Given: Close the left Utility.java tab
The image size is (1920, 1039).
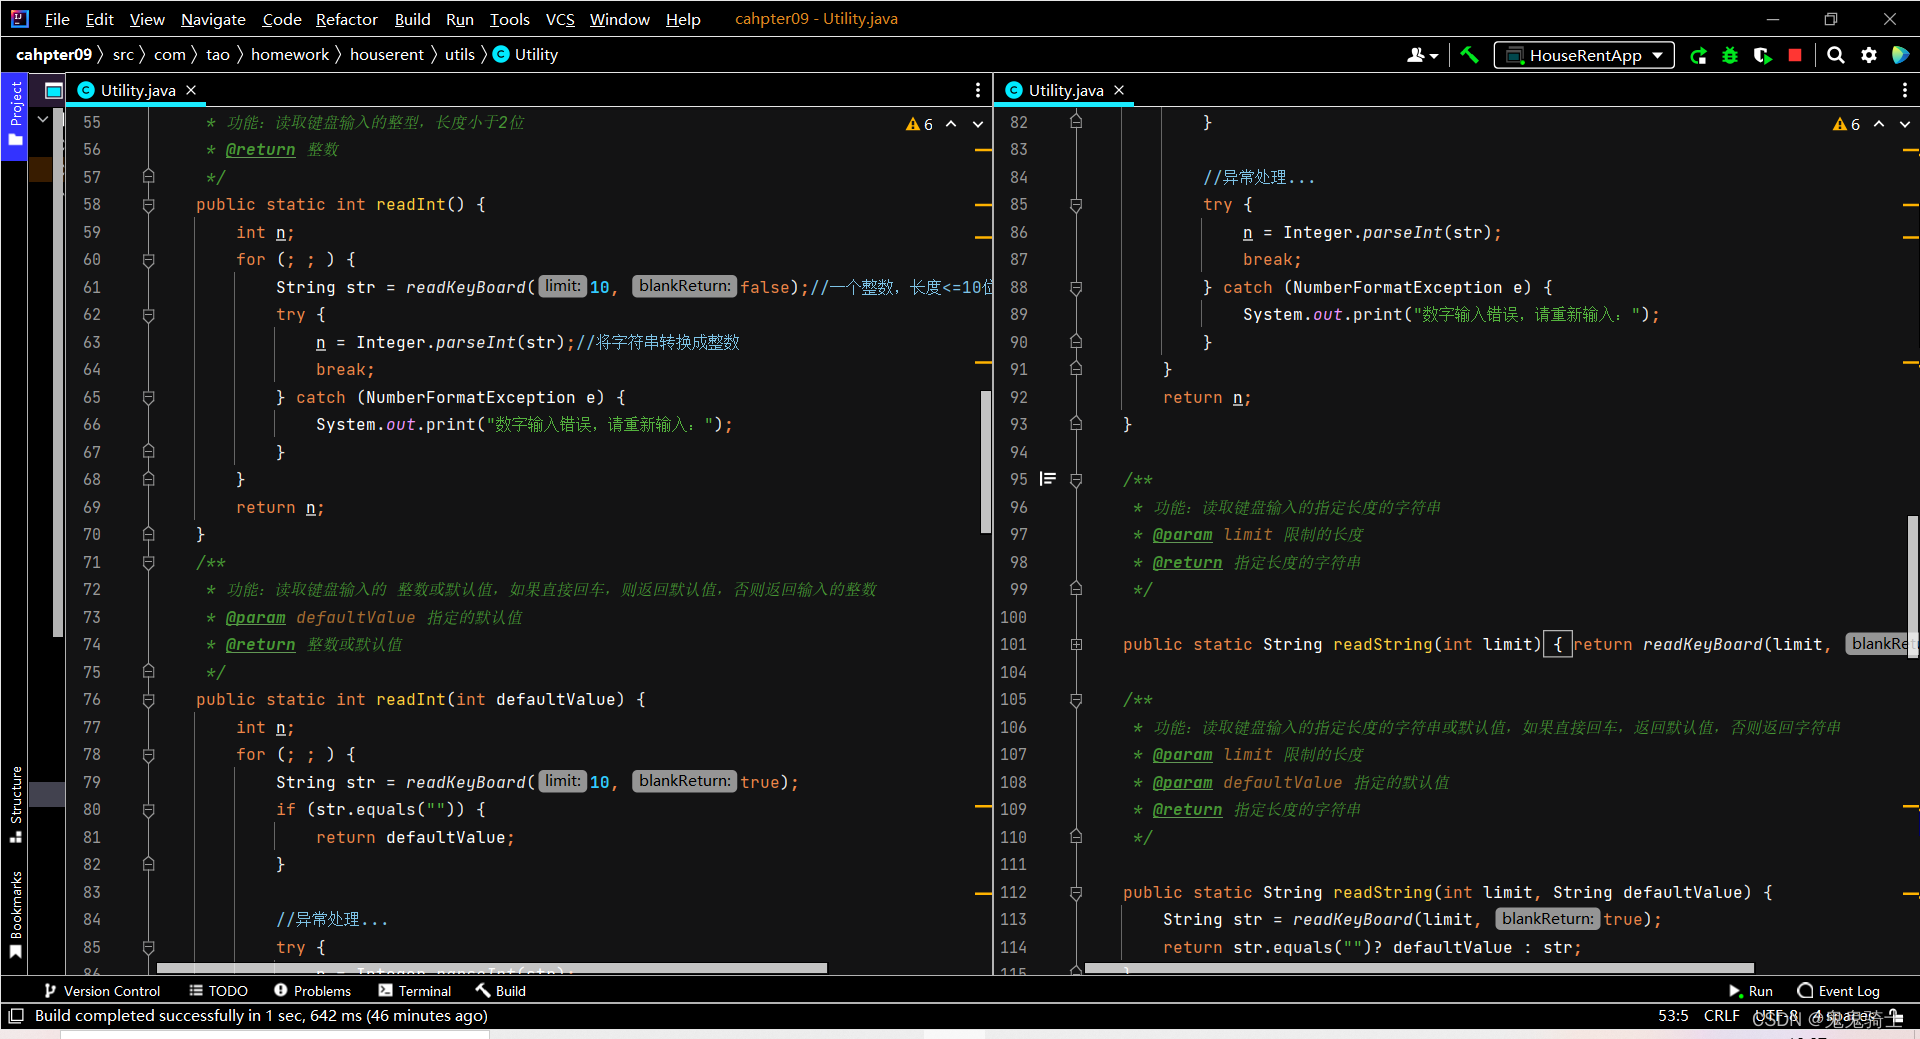Looking at the screenshot, I should [191, 90].
